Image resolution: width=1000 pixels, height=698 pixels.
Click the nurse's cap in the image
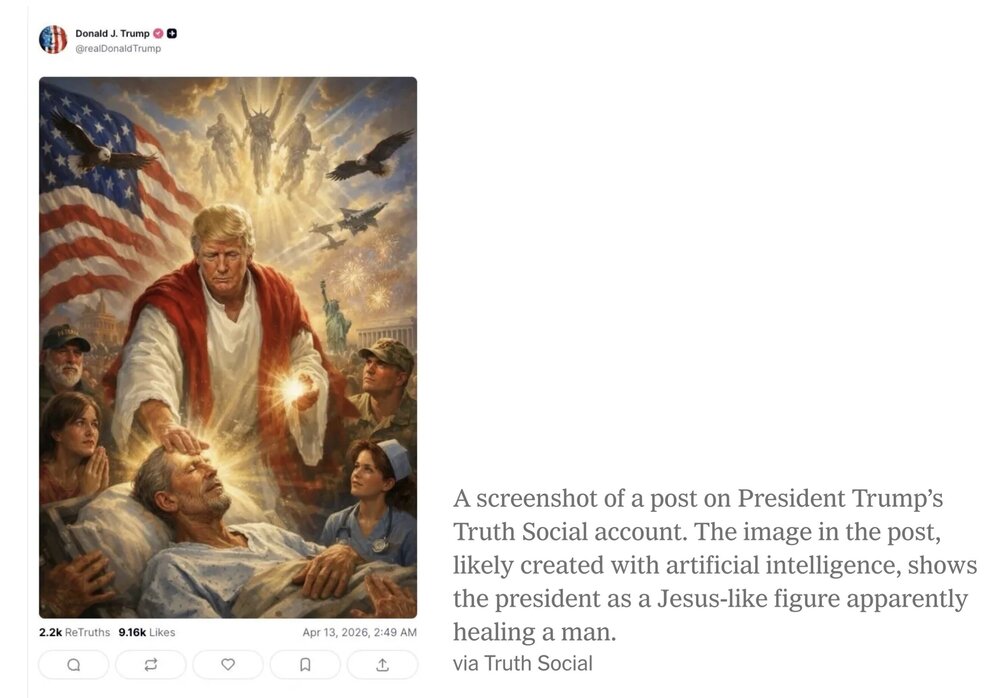395,459
